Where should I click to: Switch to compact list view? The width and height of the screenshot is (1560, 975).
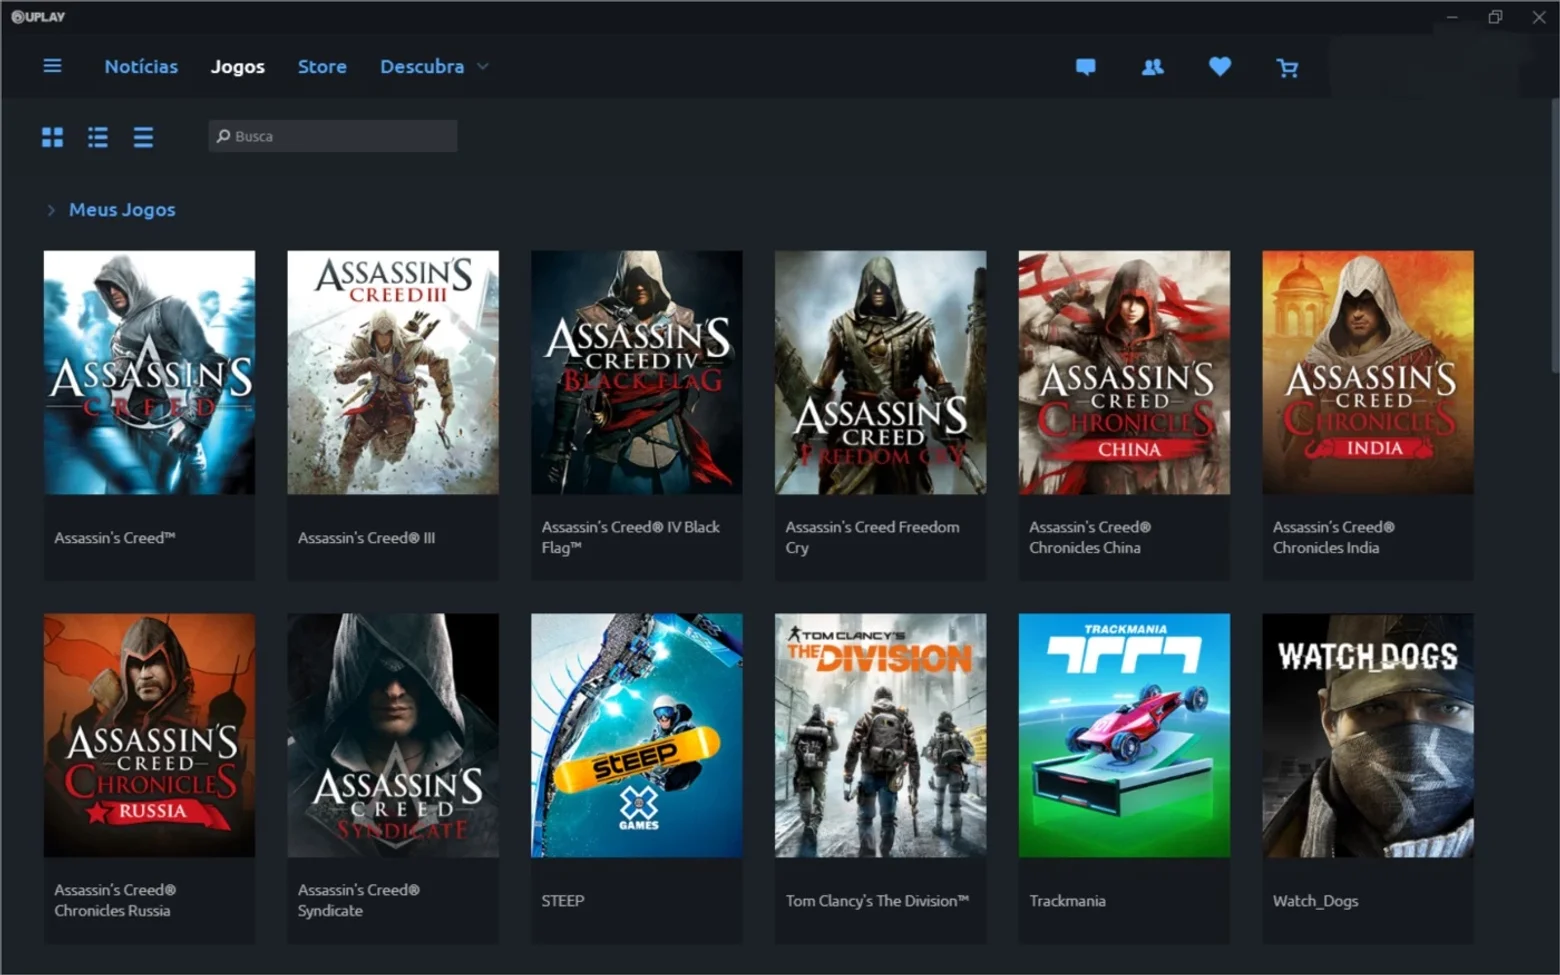pos(143,137)
